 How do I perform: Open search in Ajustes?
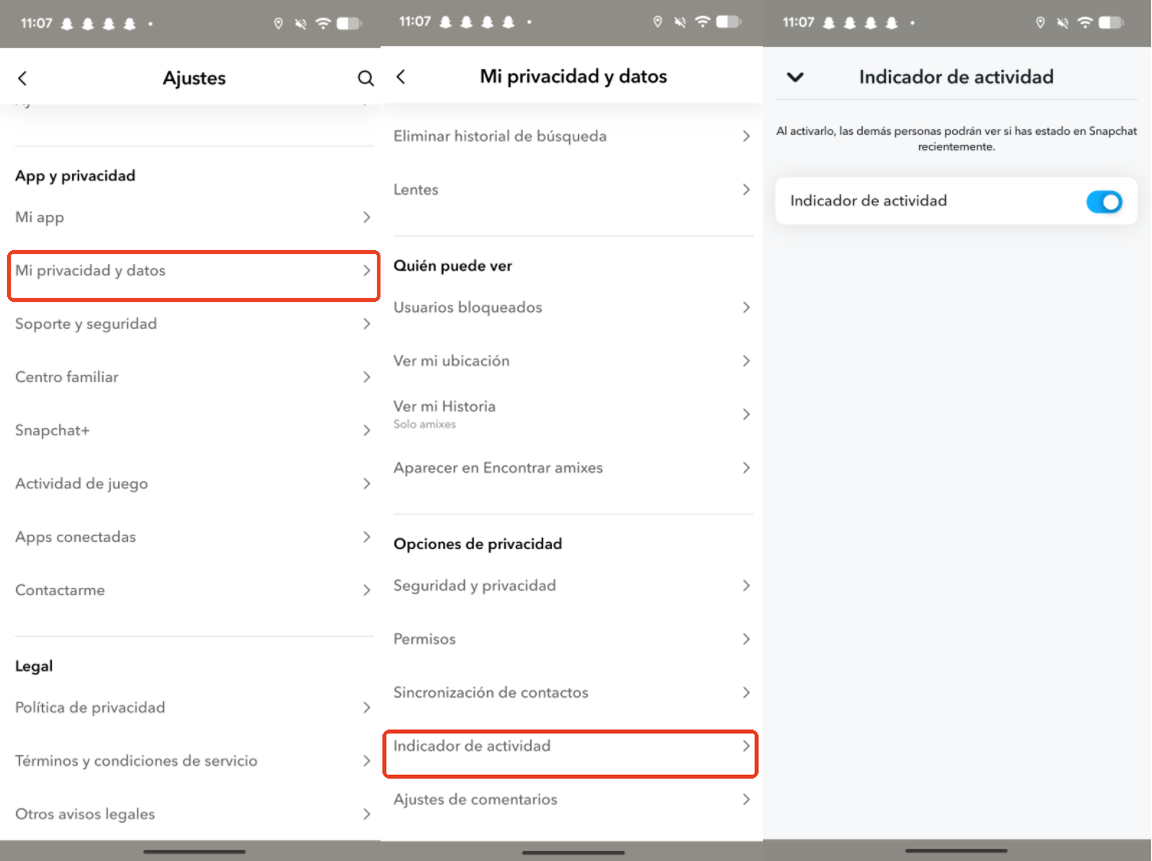(365, 78)
